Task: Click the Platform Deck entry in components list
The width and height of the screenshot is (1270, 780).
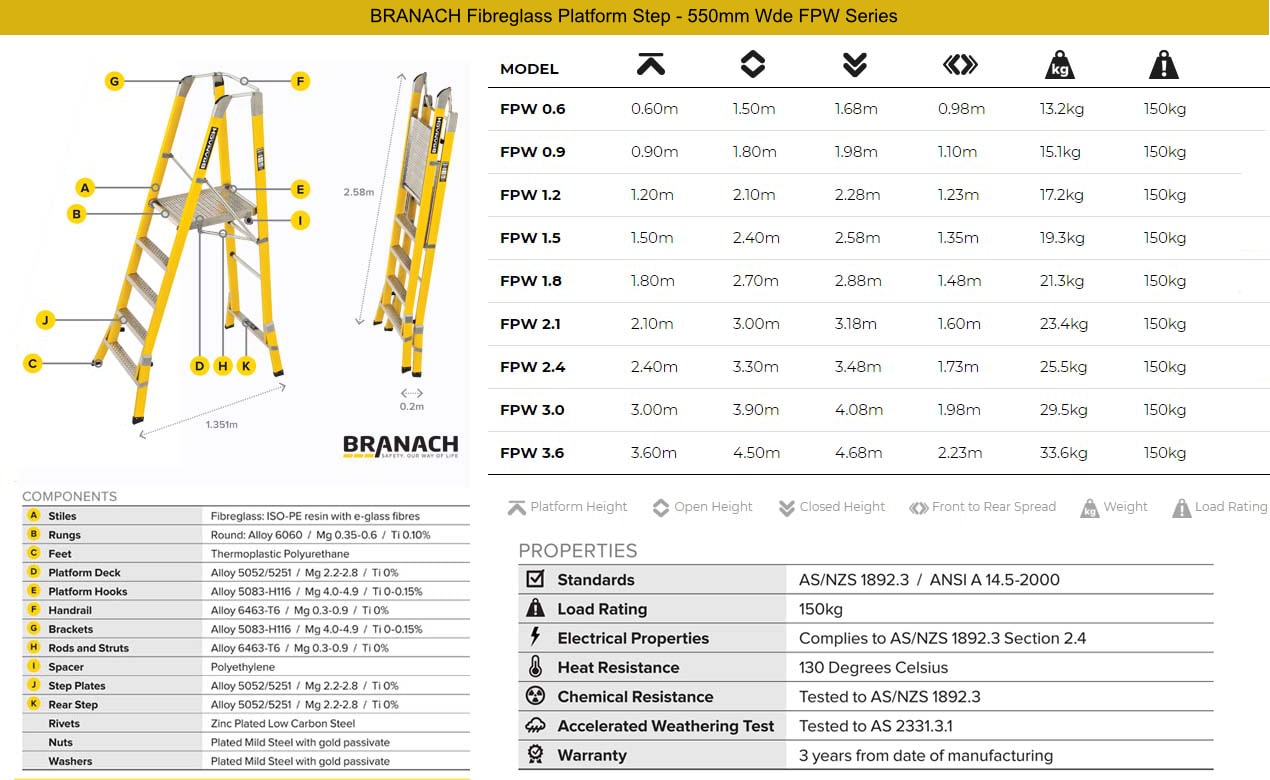Action: pyautogui.click(x=85, y=573)
